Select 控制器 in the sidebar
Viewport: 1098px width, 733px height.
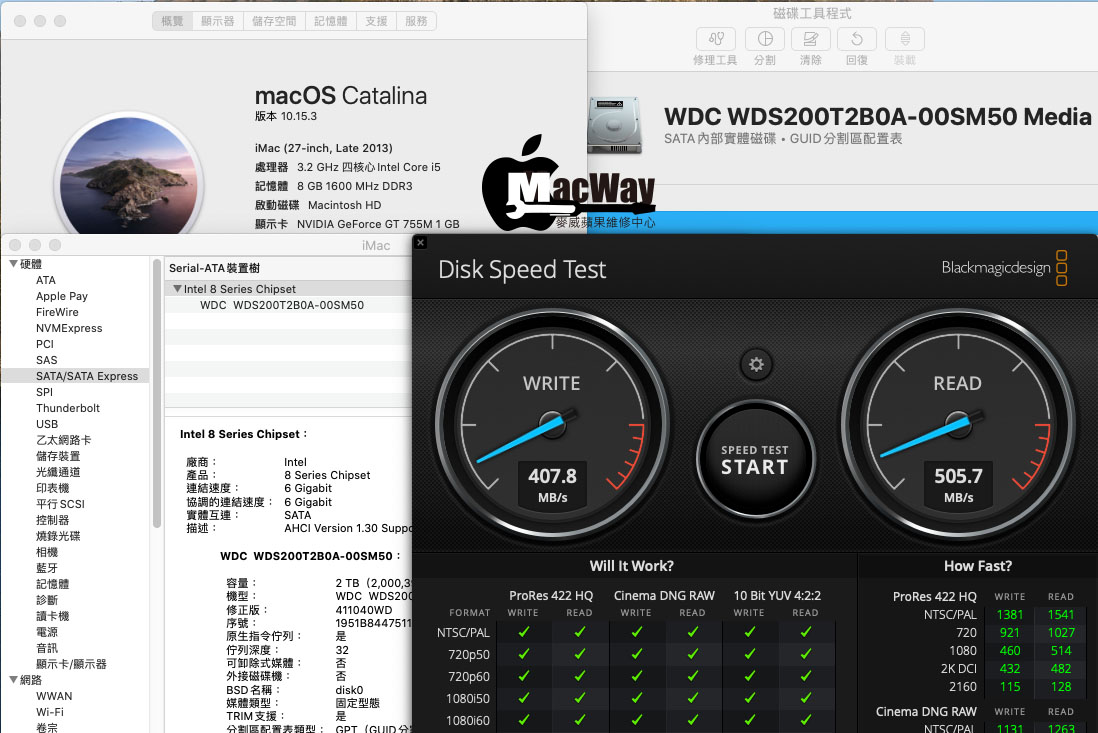pos(53,520)
